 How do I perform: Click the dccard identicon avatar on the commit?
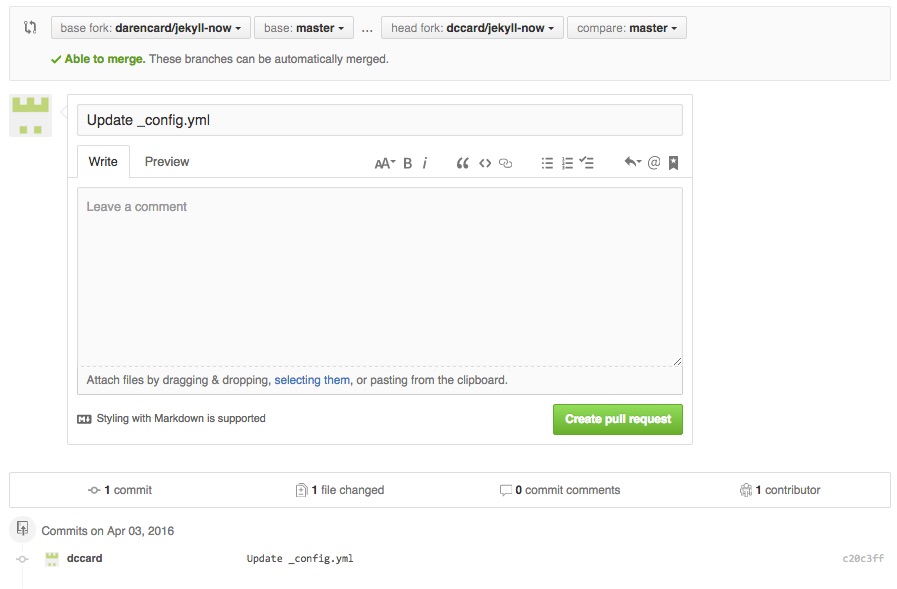tap(51, 558)
